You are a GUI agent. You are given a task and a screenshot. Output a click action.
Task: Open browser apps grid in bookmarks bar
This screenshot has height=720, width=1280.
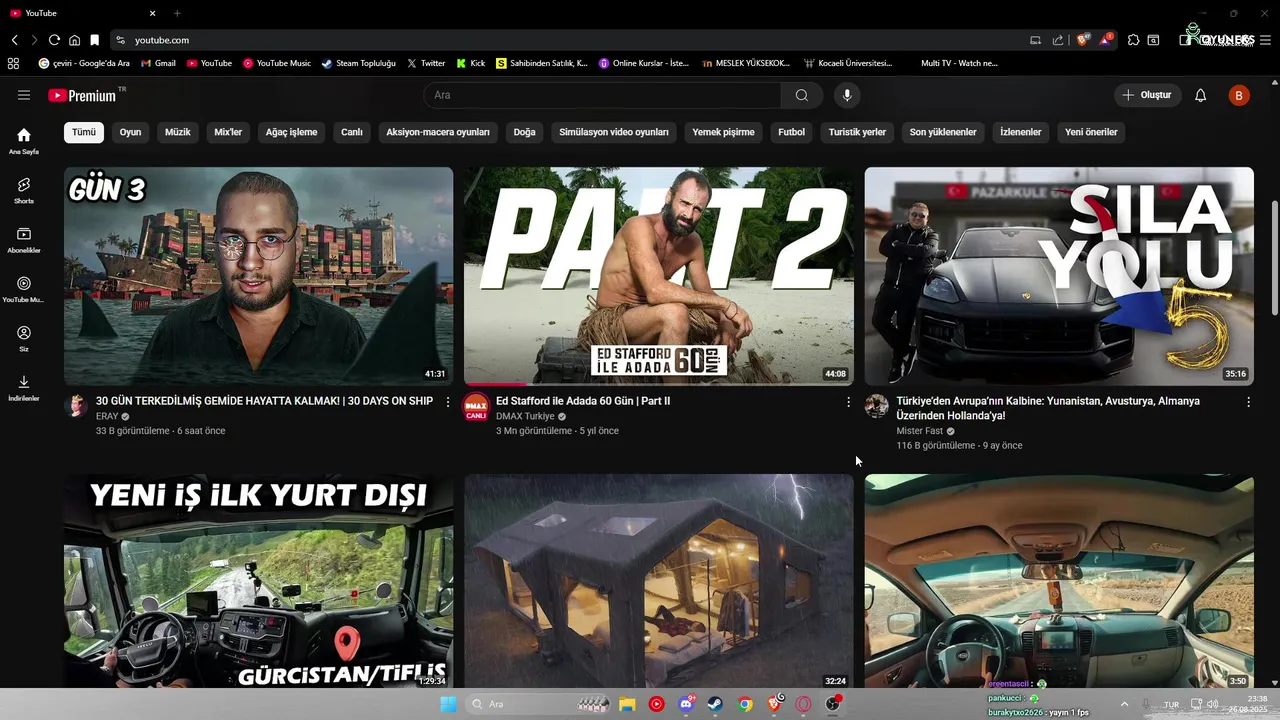(x=14, y=63)
